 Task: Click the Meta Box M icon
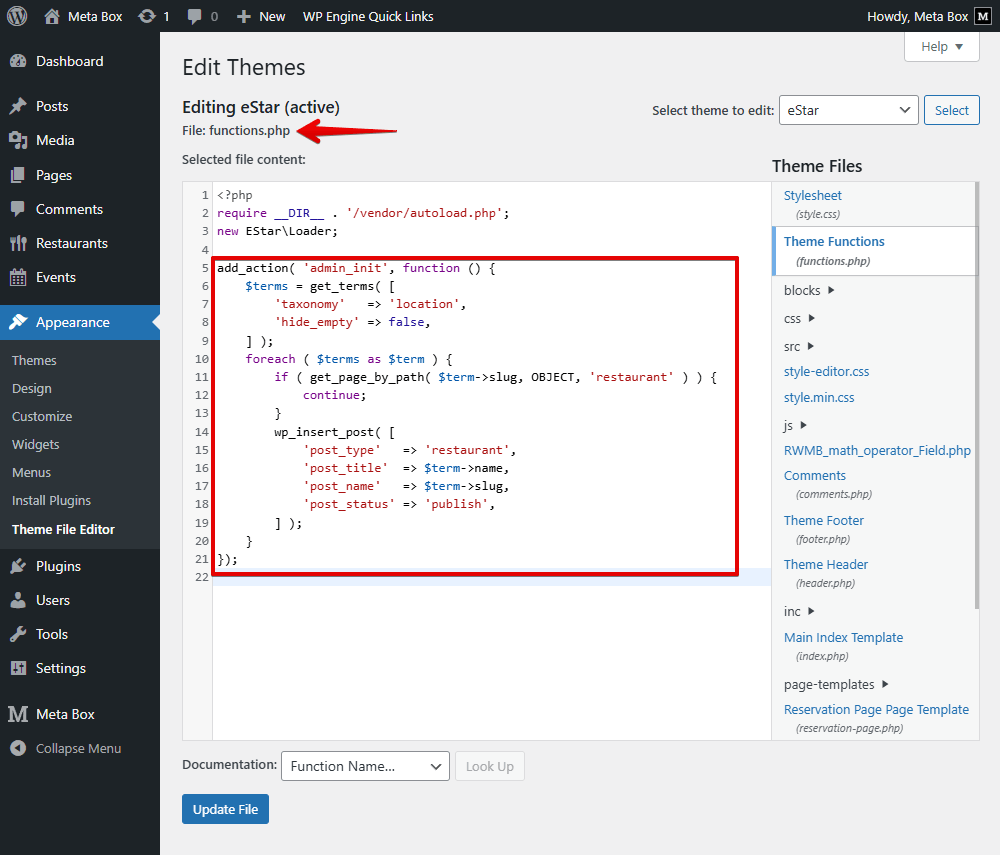click(18, 714)
